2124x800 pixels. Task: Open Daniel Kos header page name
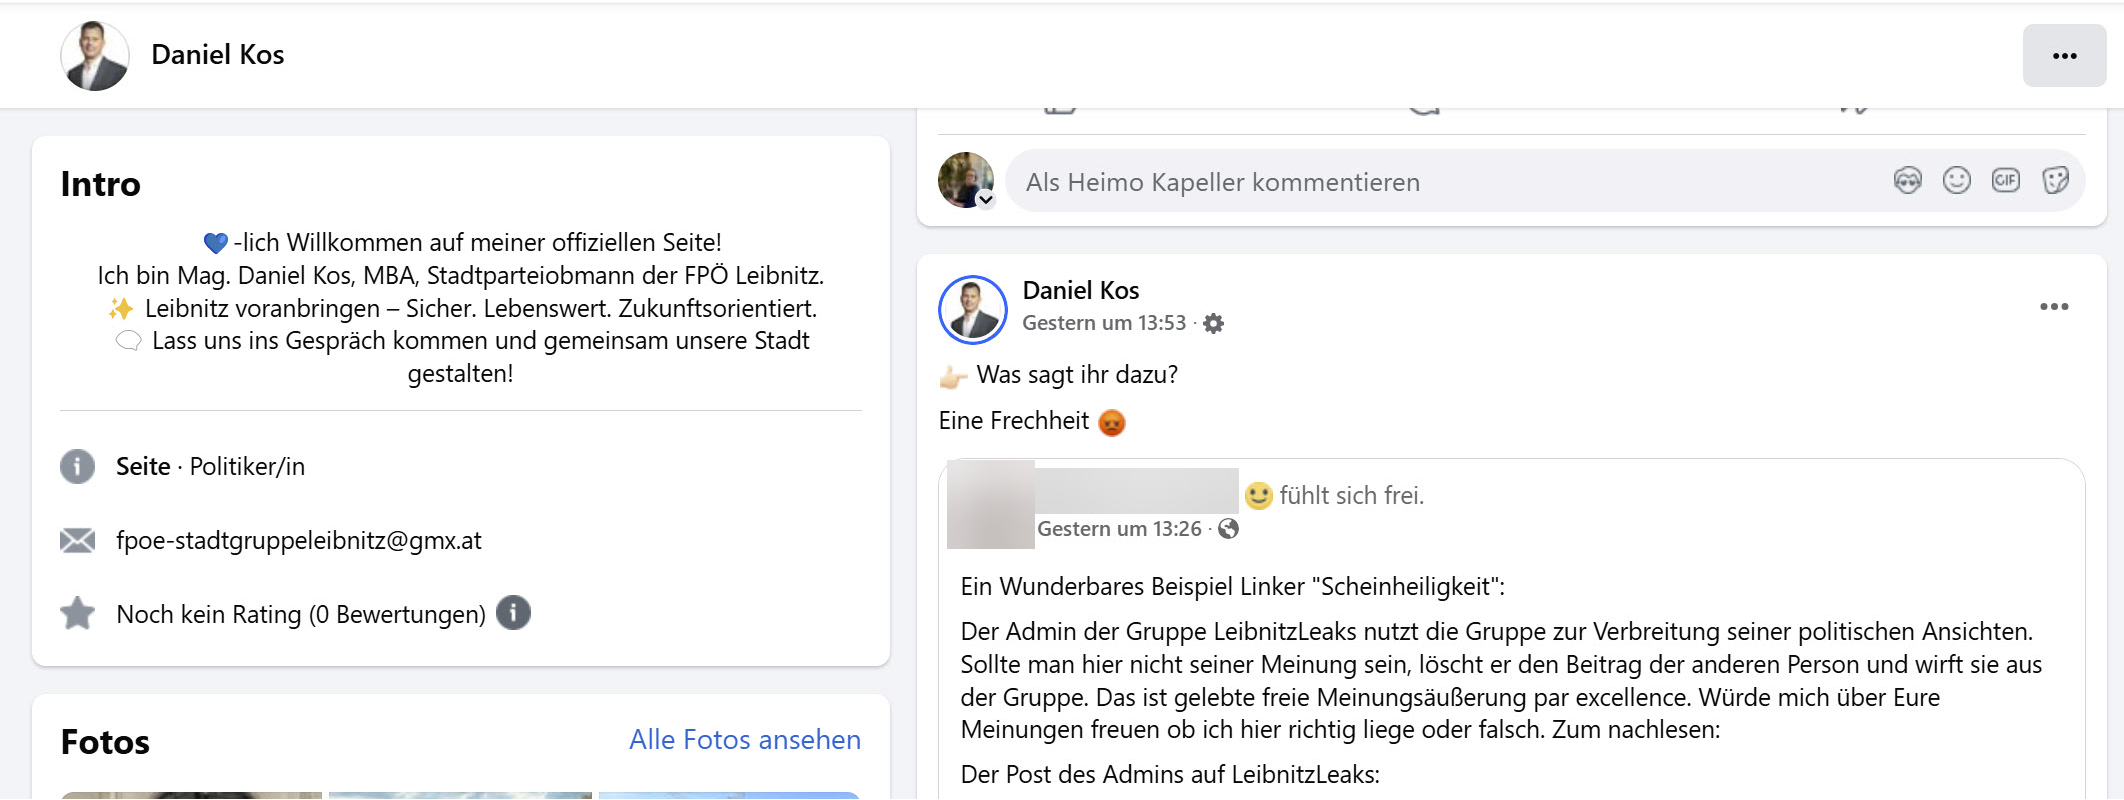click(217, 55)
